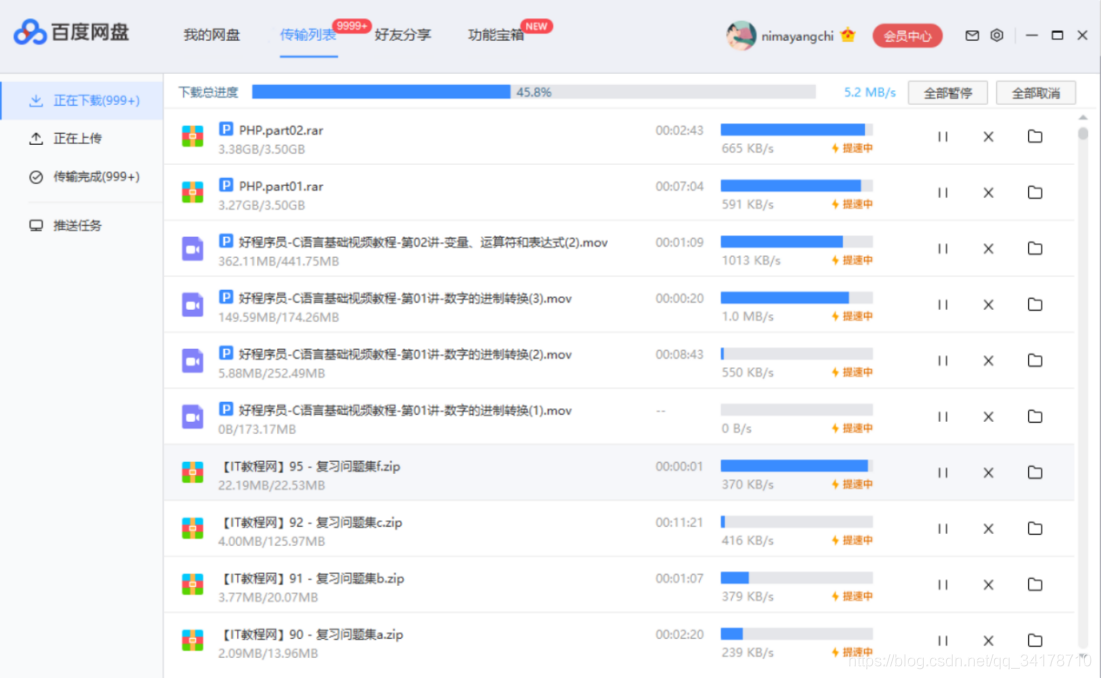1101x679 pixels.
Task: Open folder for PHP.part01.rar
Action: point(1035,192)
